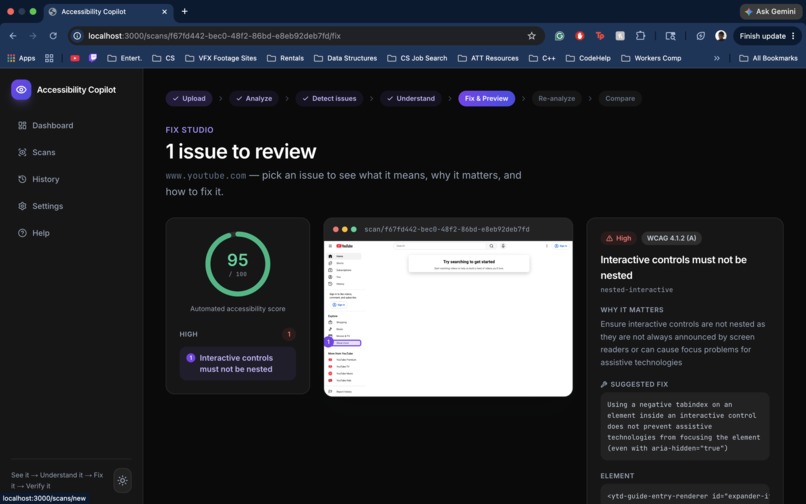This screenshot has width=806, height=504.
Task: Close the Accessibility Copilot tab
Action: click(x=164, y=11)
